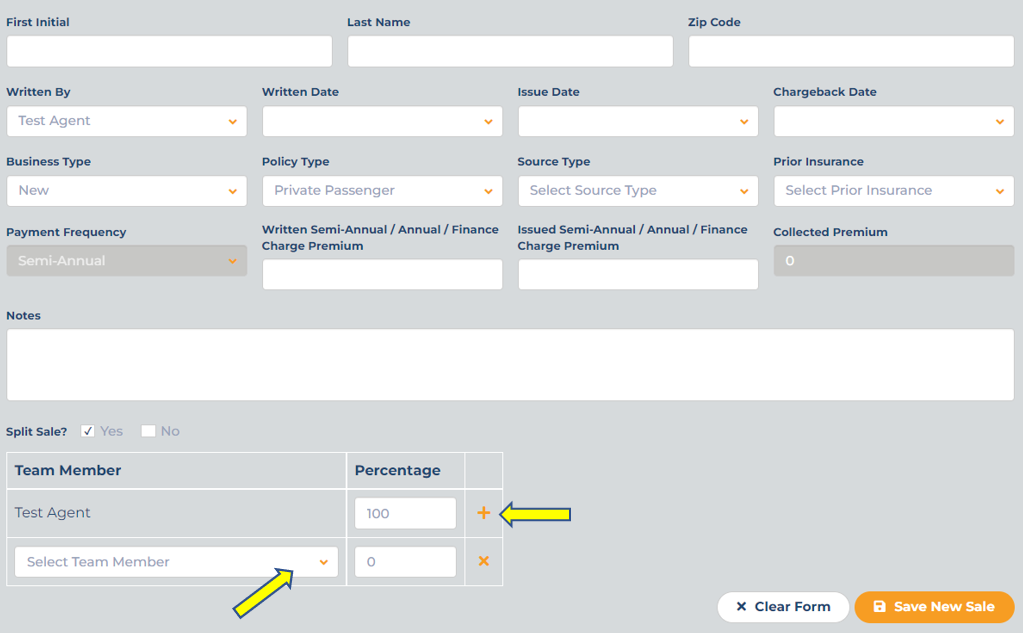This screenshot has width=1023, height=633.
Task: Check the Yes box for Split Sale
Action: (87, 431)
